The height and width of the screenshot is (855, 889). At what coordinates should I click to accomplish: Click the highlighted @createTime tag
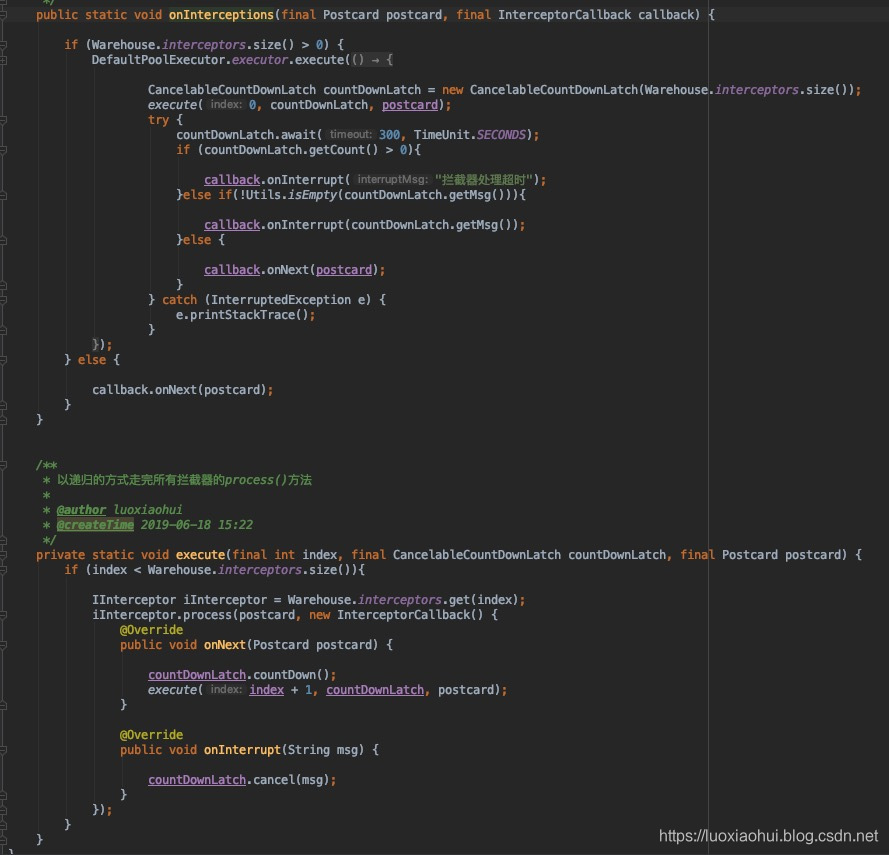pyautogui.click(x=95, y=525)
